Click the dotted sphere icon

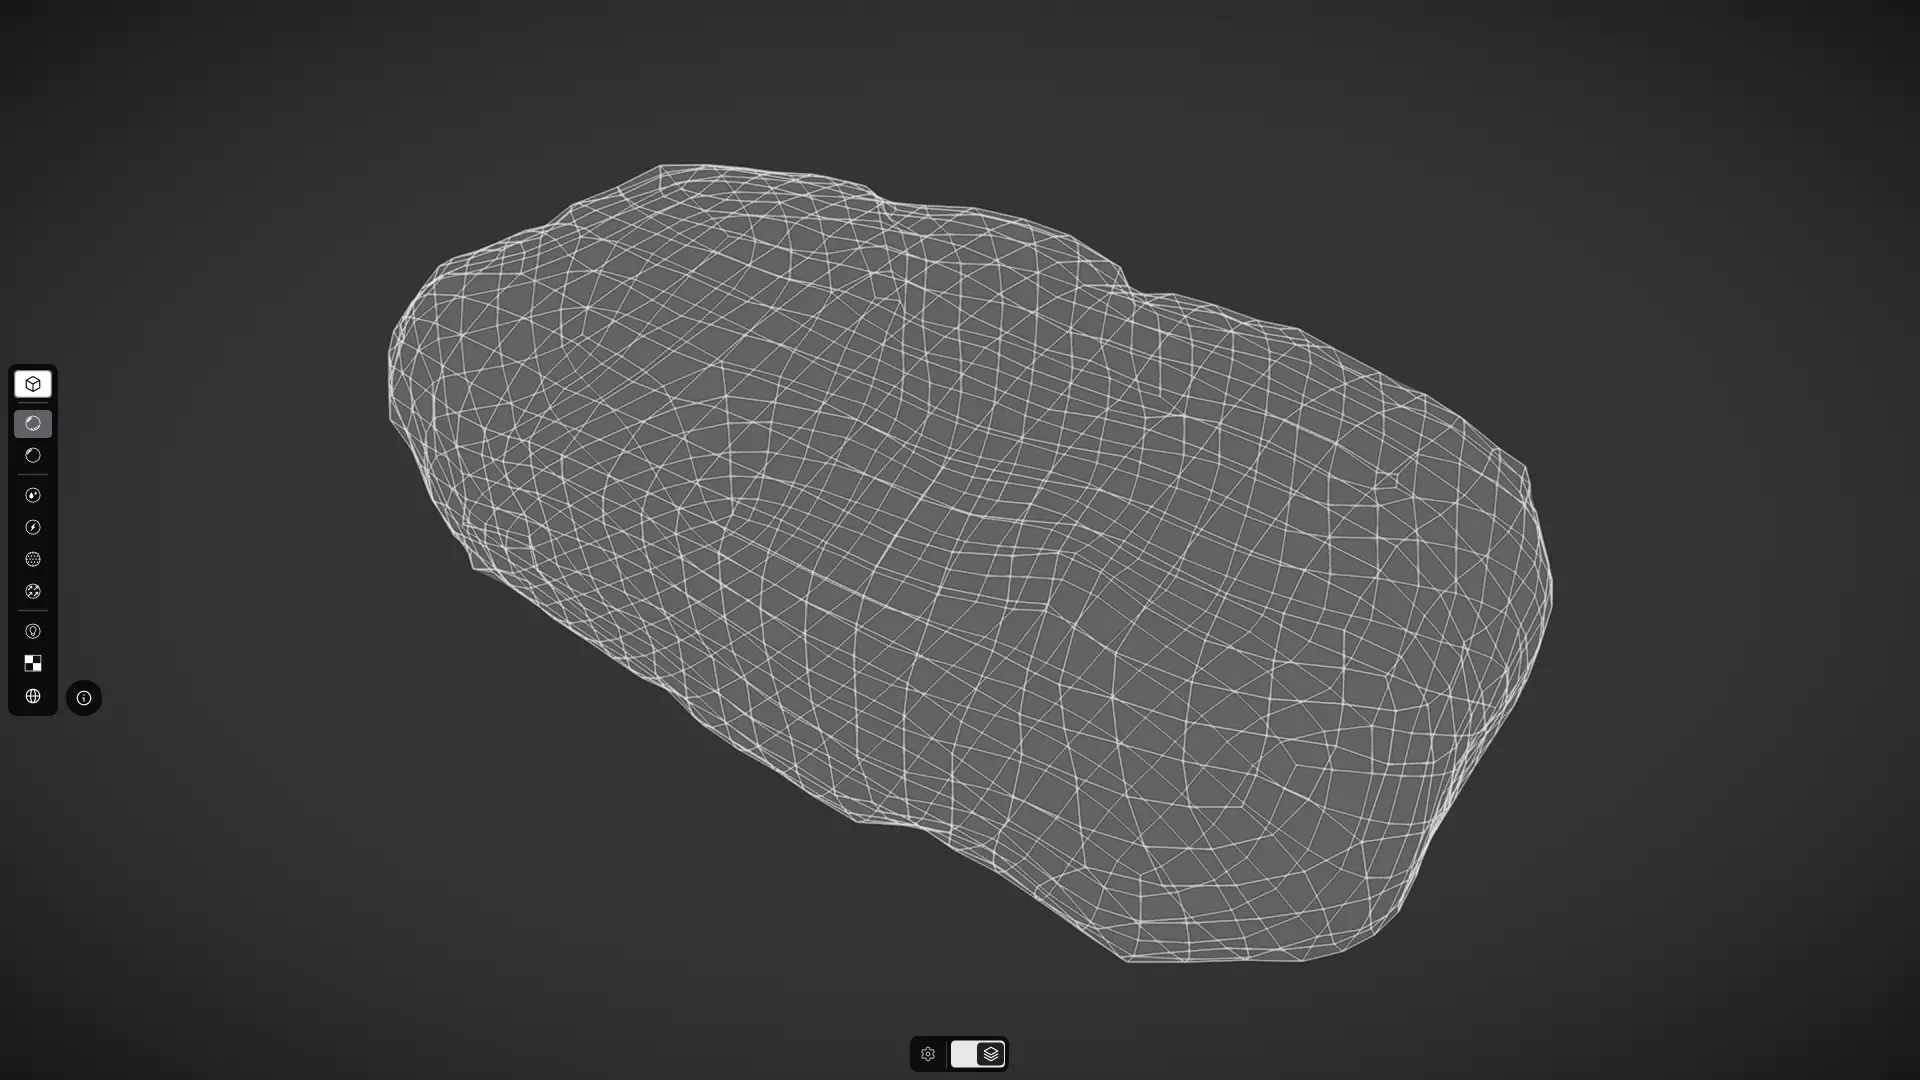33,560
